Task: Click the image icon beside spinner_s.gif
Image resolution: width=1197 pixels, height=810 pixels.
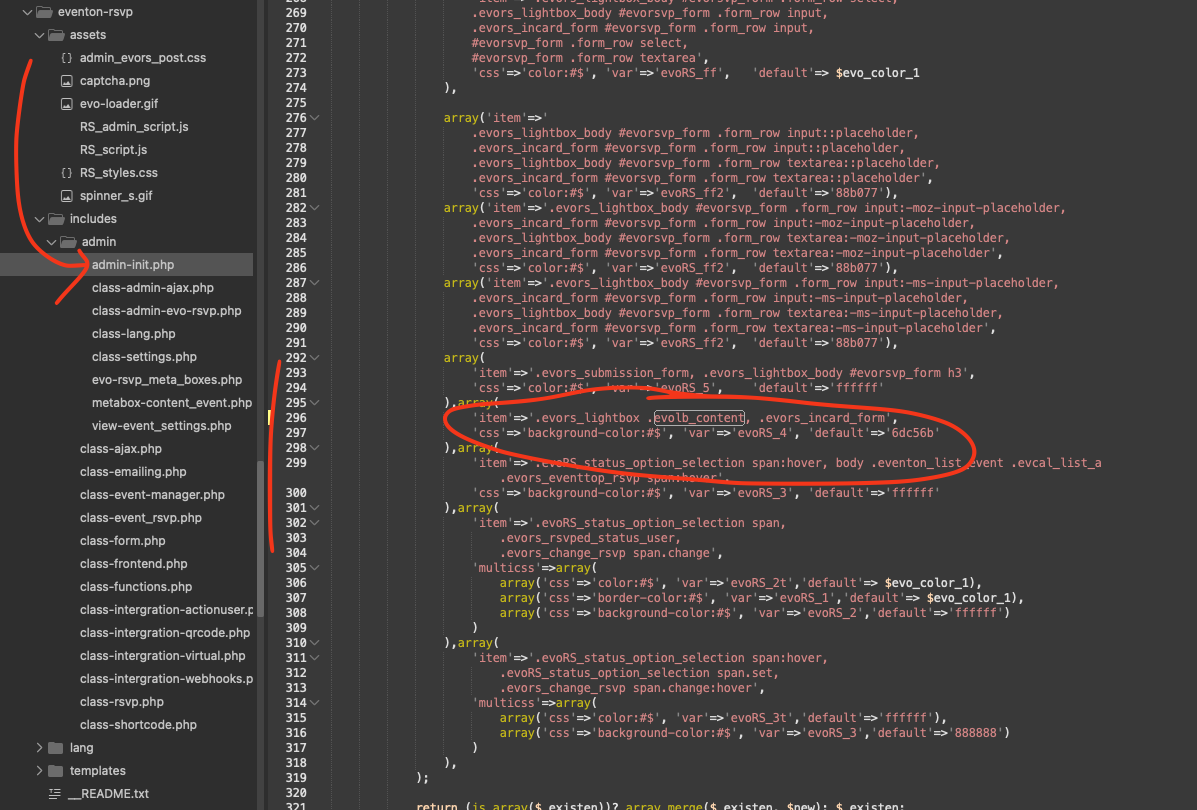Action: point(66,196)
